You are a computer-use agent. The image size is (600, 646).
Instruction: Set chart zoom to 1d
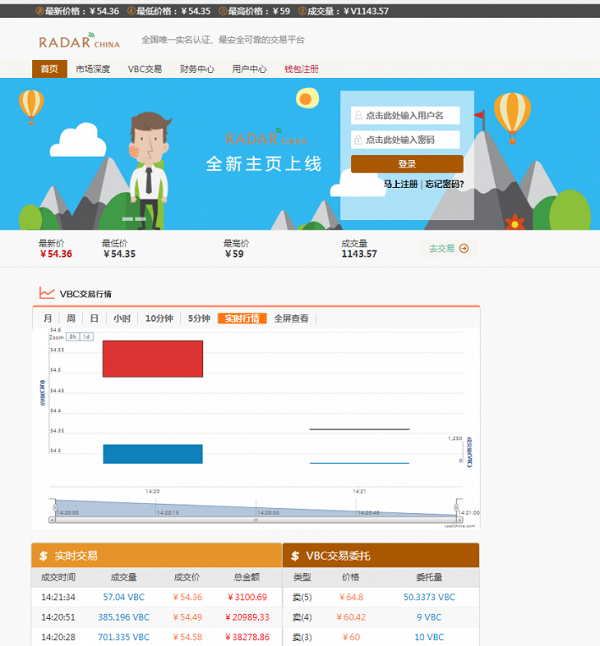click(87, 337)
